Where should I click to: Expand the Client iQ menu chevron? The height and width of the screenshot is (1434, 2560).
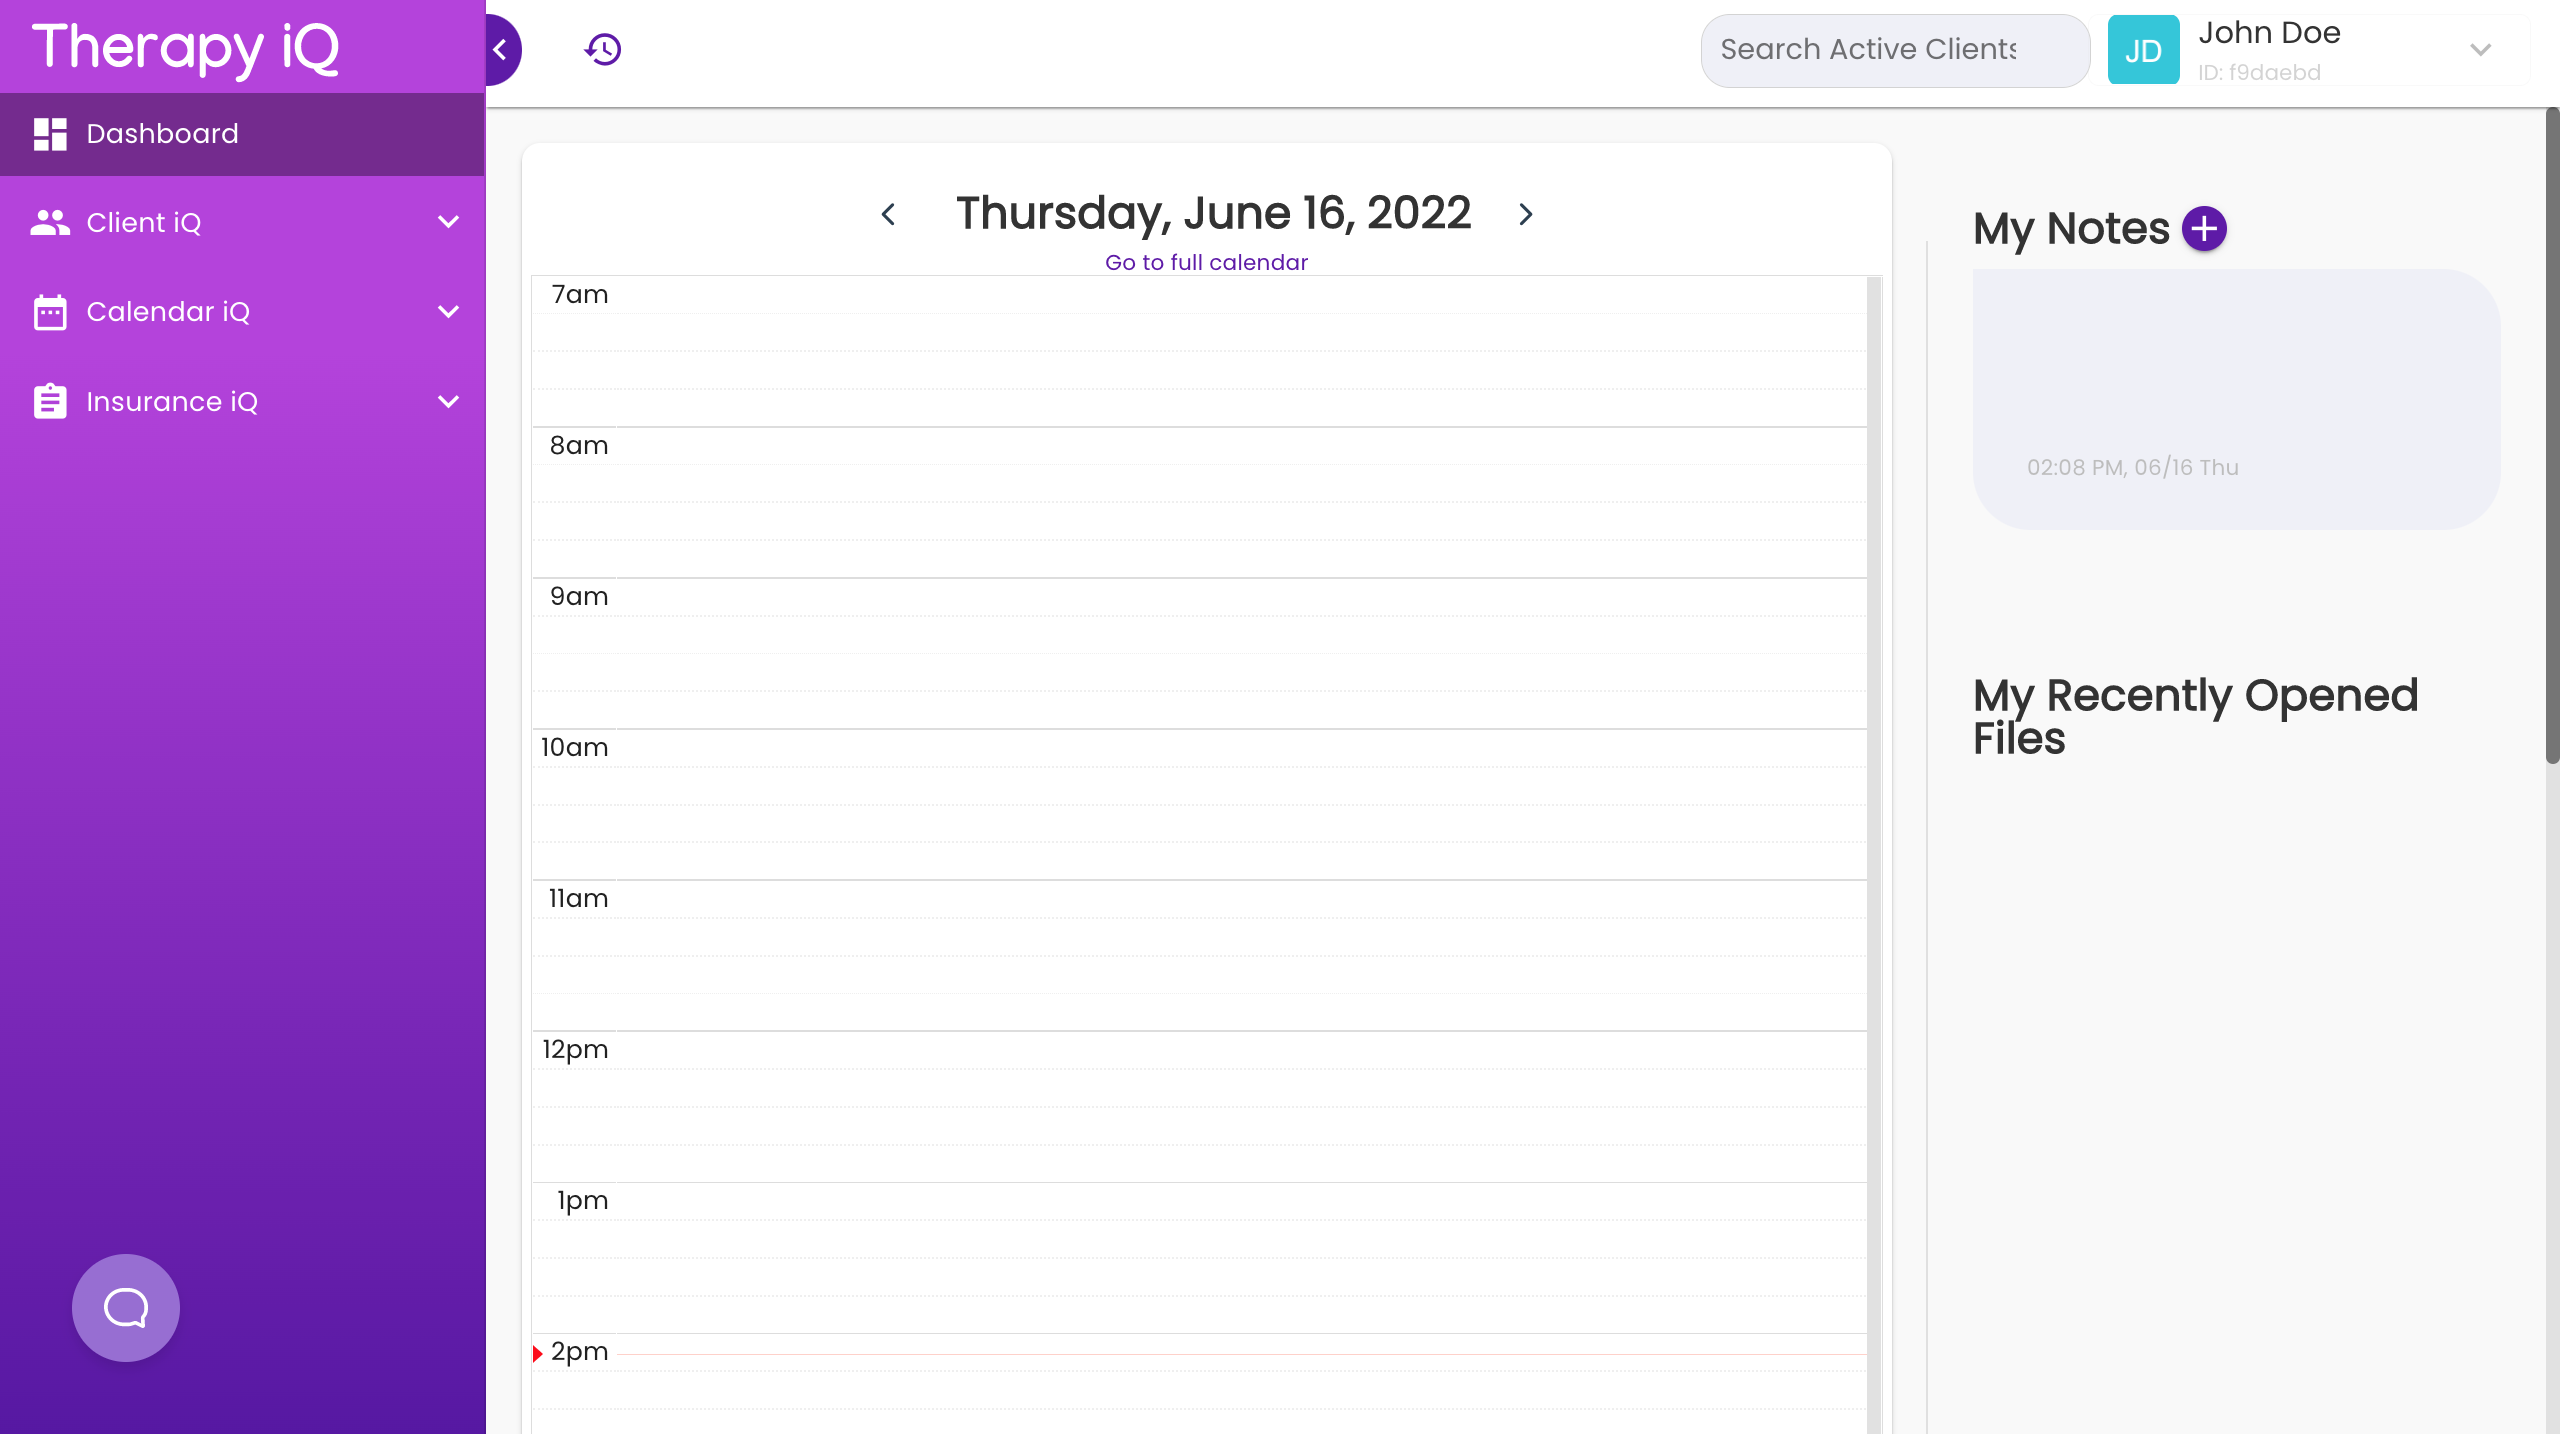coord(448,222)
